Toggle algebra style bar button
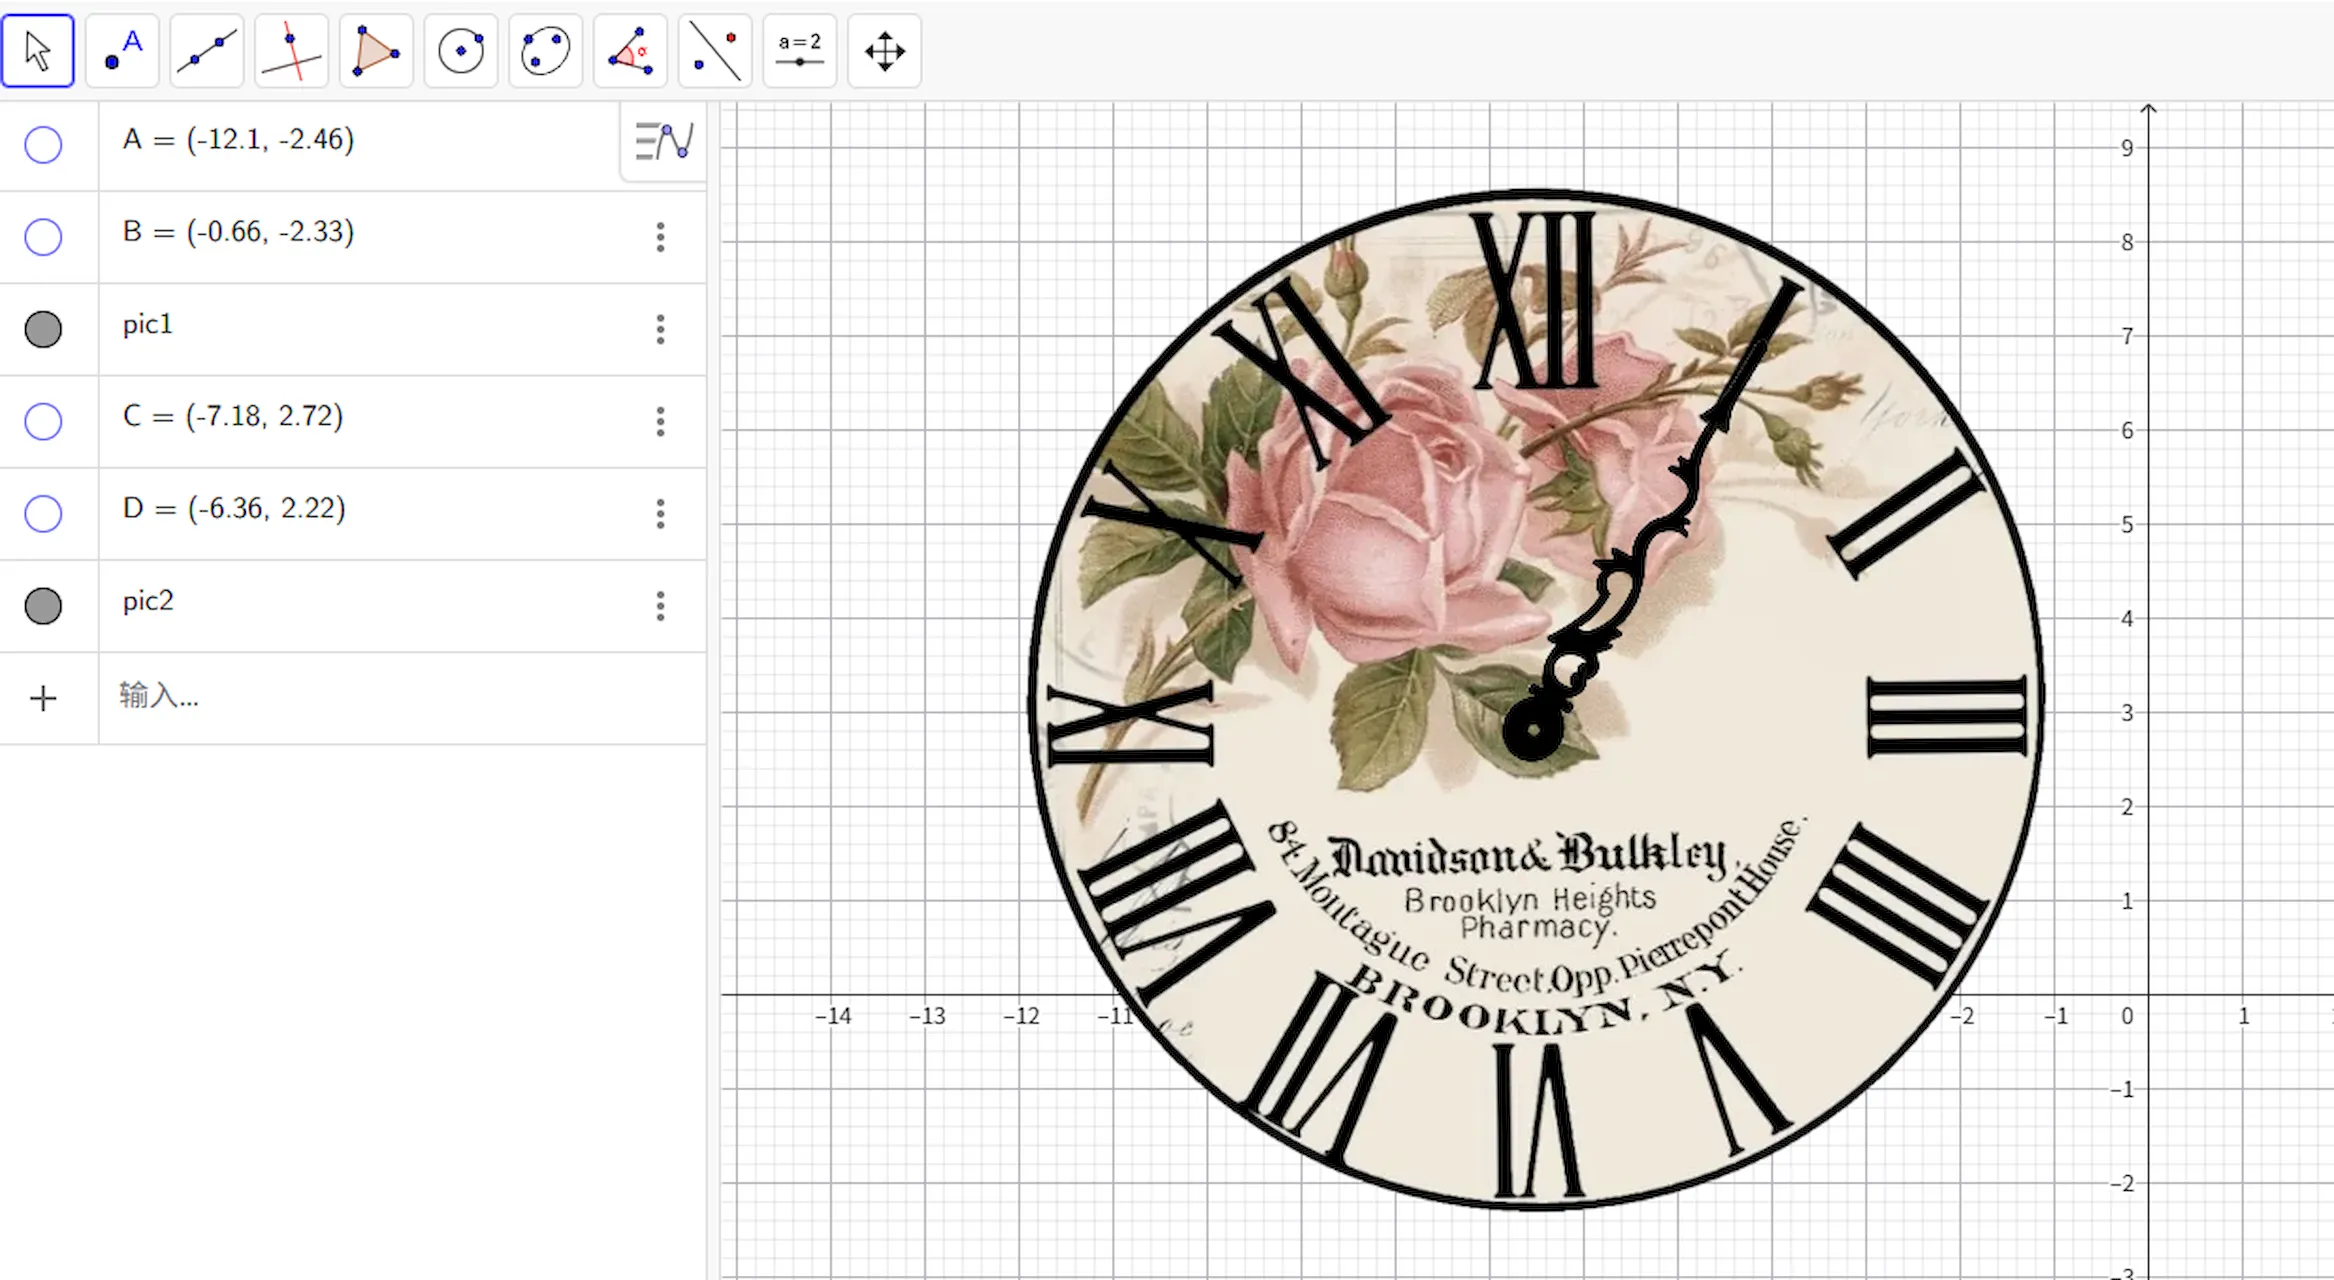Viewport: 2334px width, 1280px height. [664, 141]
